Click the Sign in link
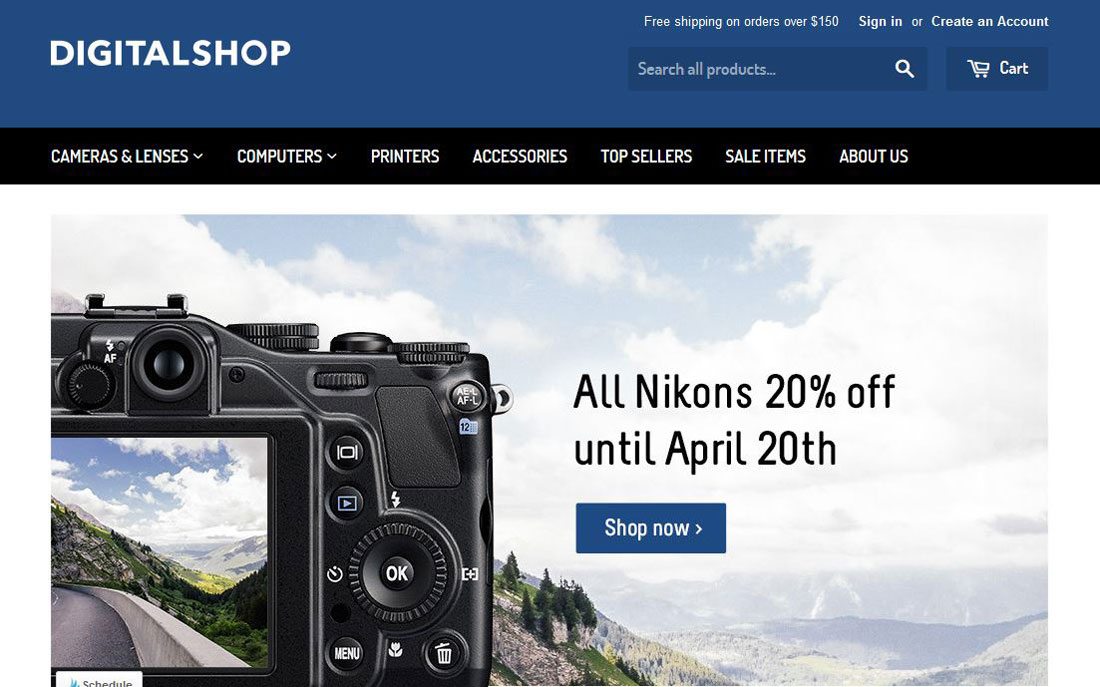The width and height of the screenshot is (1100, 687). (x=880, y=21)
